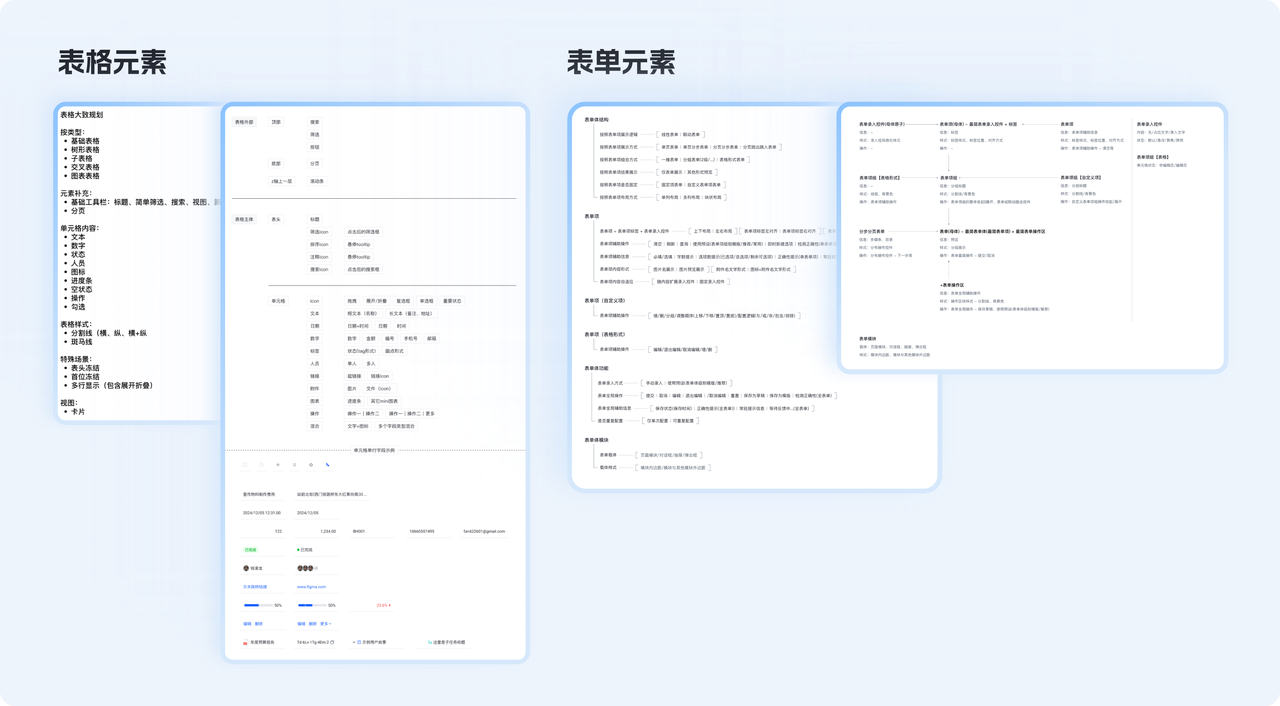Click the teal task icon before 这里是子任务标题
Viewport: 1280px width, 706px height.
430,642
